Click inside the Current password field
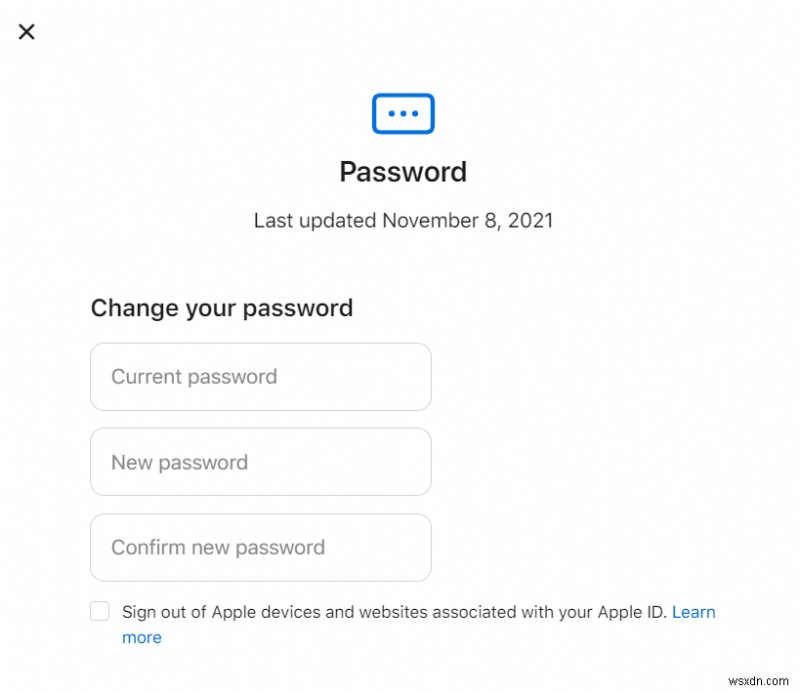This screenshot has width=800, height=691. click(260, 377)
